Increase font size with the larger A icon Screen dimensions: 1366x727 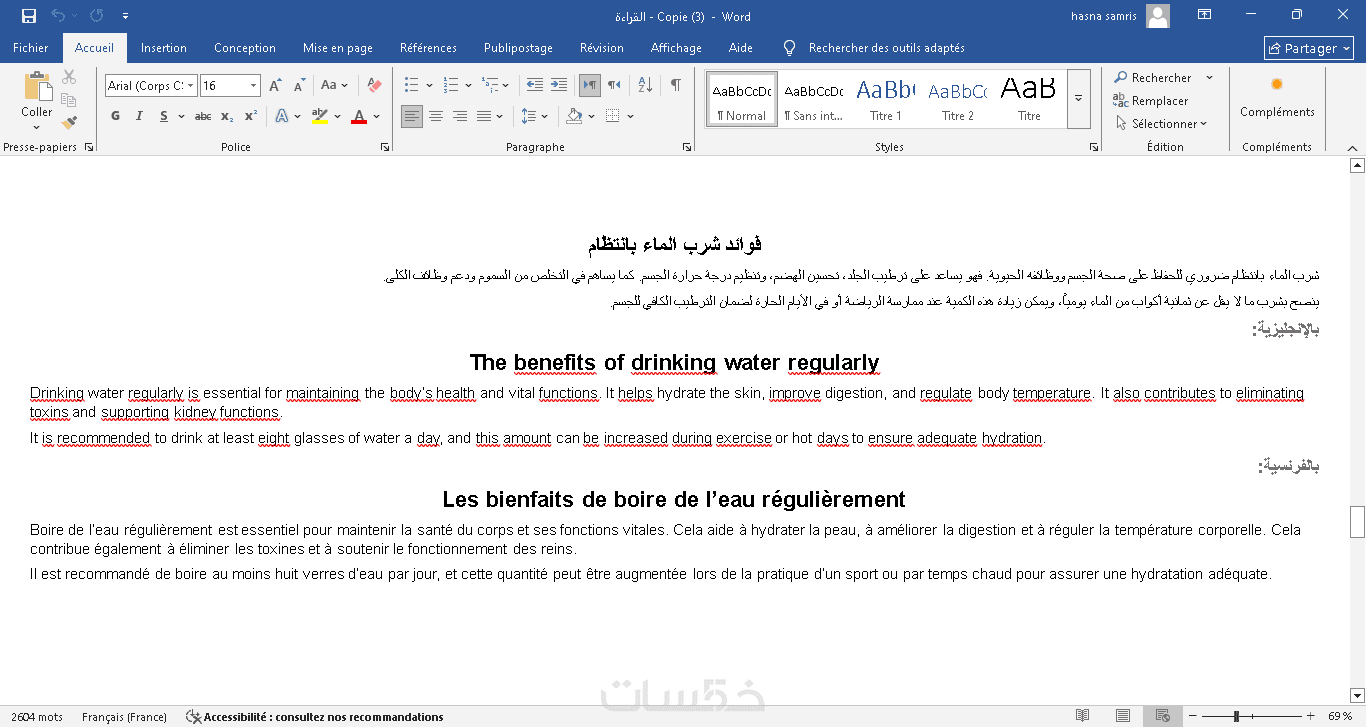[x=275, y=86]
